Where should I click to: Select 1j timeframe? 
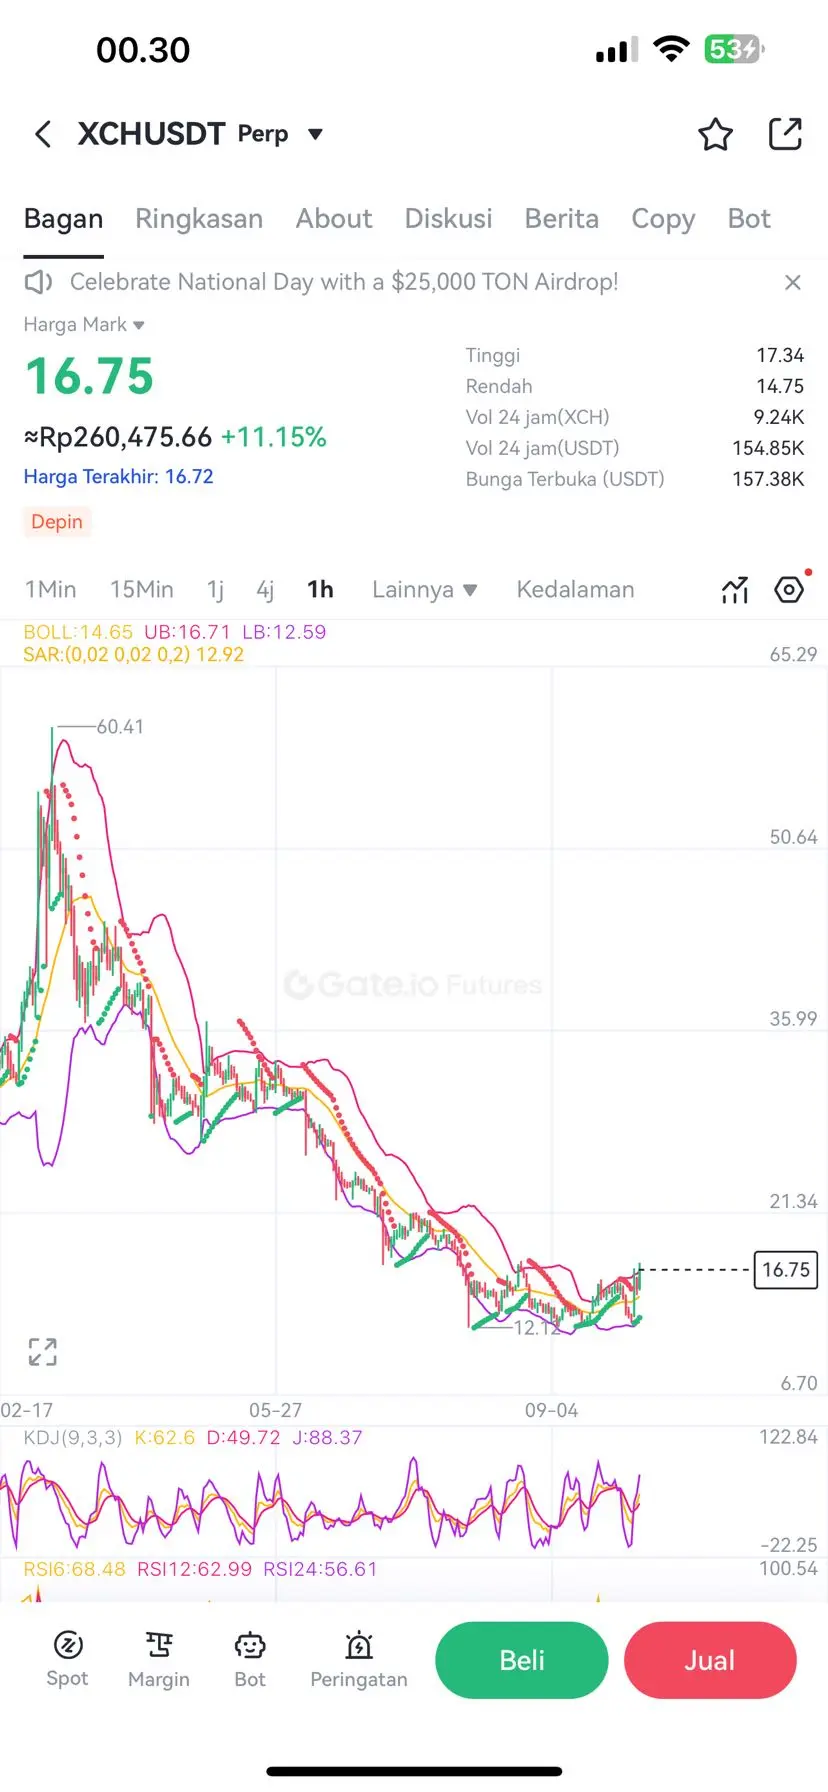click(x=215, y=590)
